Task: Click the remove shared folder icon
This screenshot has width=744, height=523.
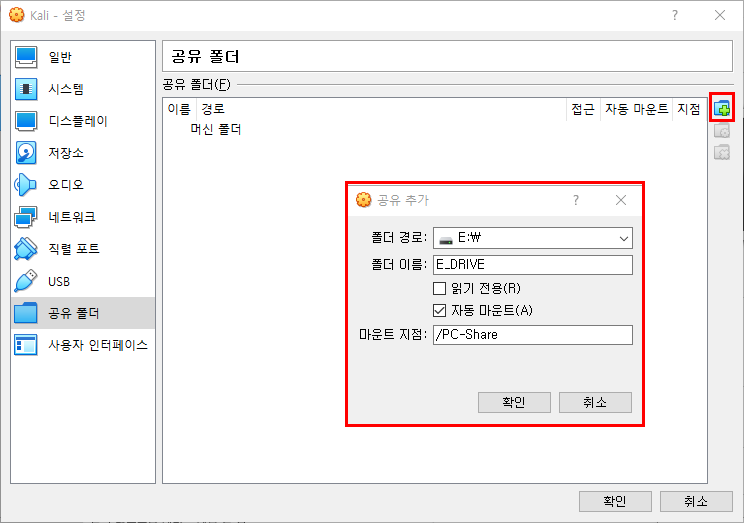Action: tap(722, 152)
